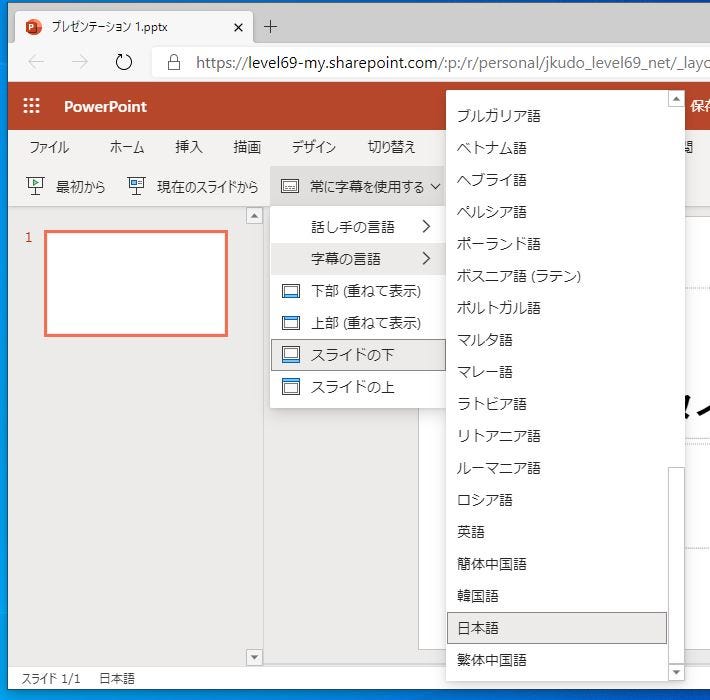
Task: Click the 現在のスライドから button label
Action: (207, 187)
